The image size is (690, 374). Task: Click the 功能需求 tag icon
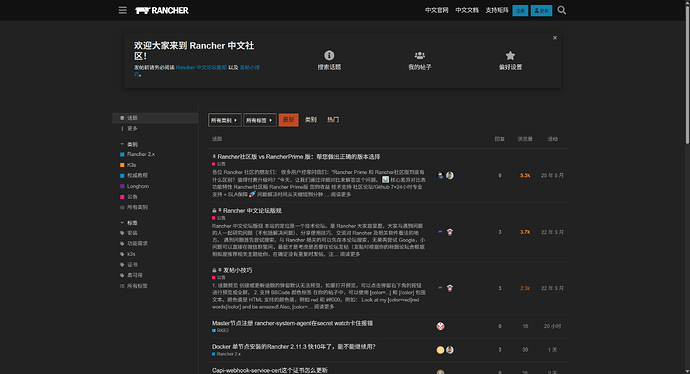click(x=122, y=243)
